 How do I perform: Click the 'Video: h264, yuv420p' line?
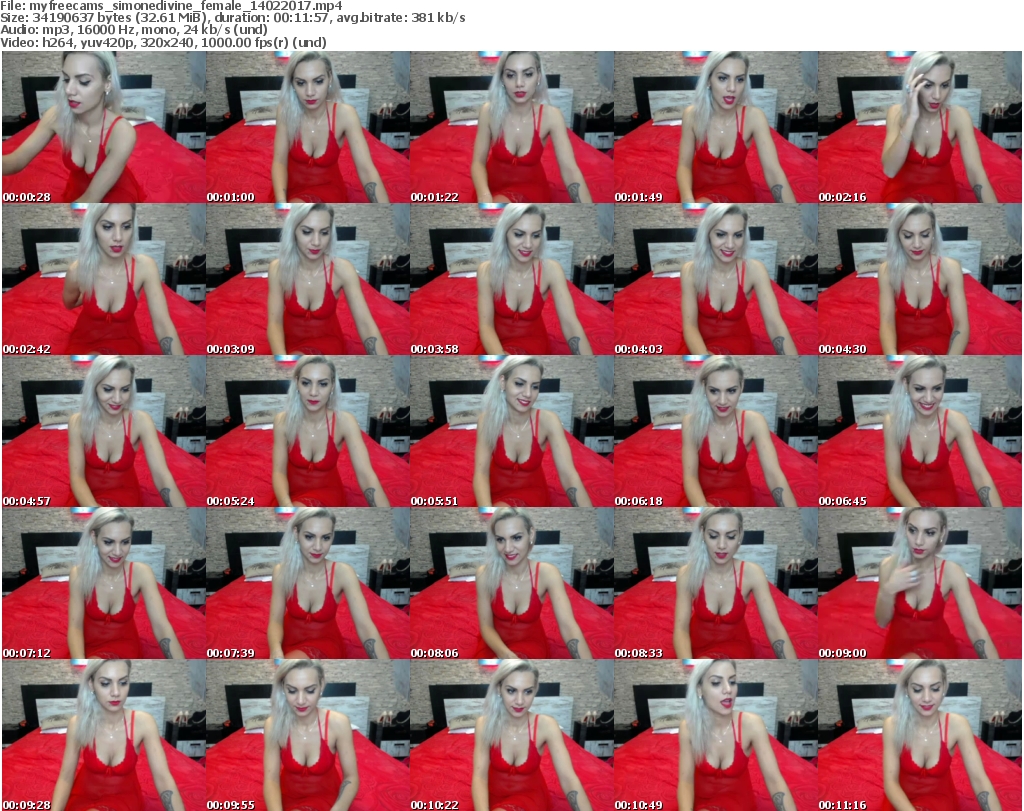(x=163, y=42)
